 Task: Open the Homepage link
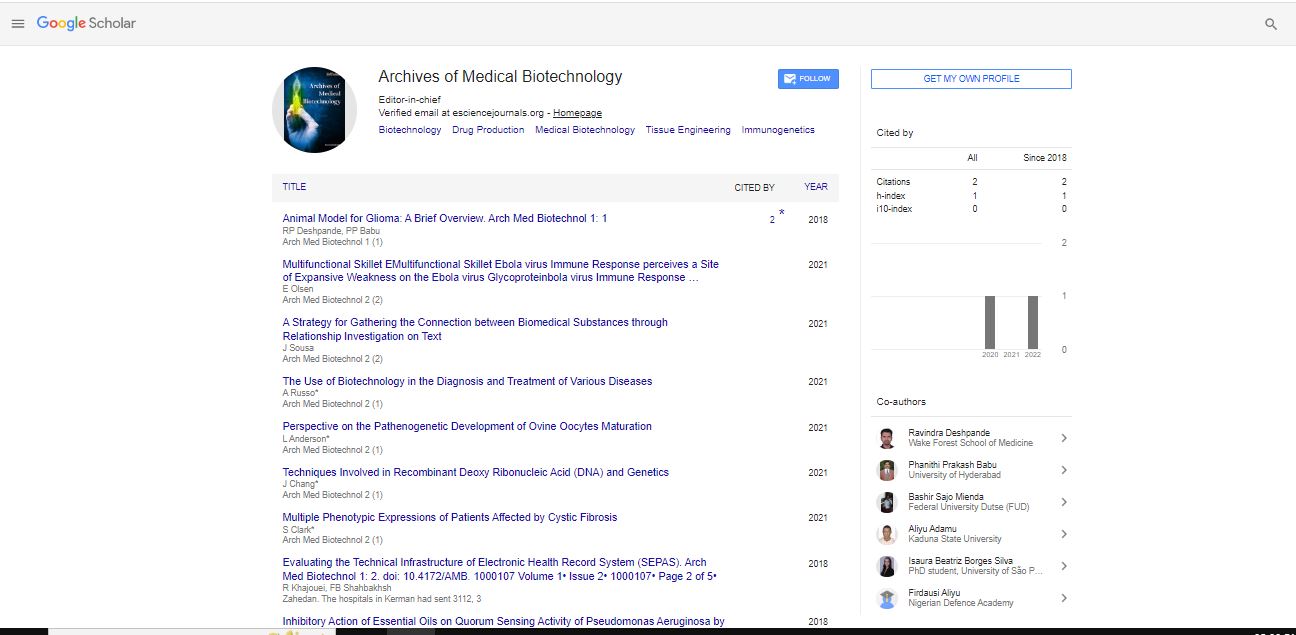point(577,113)
